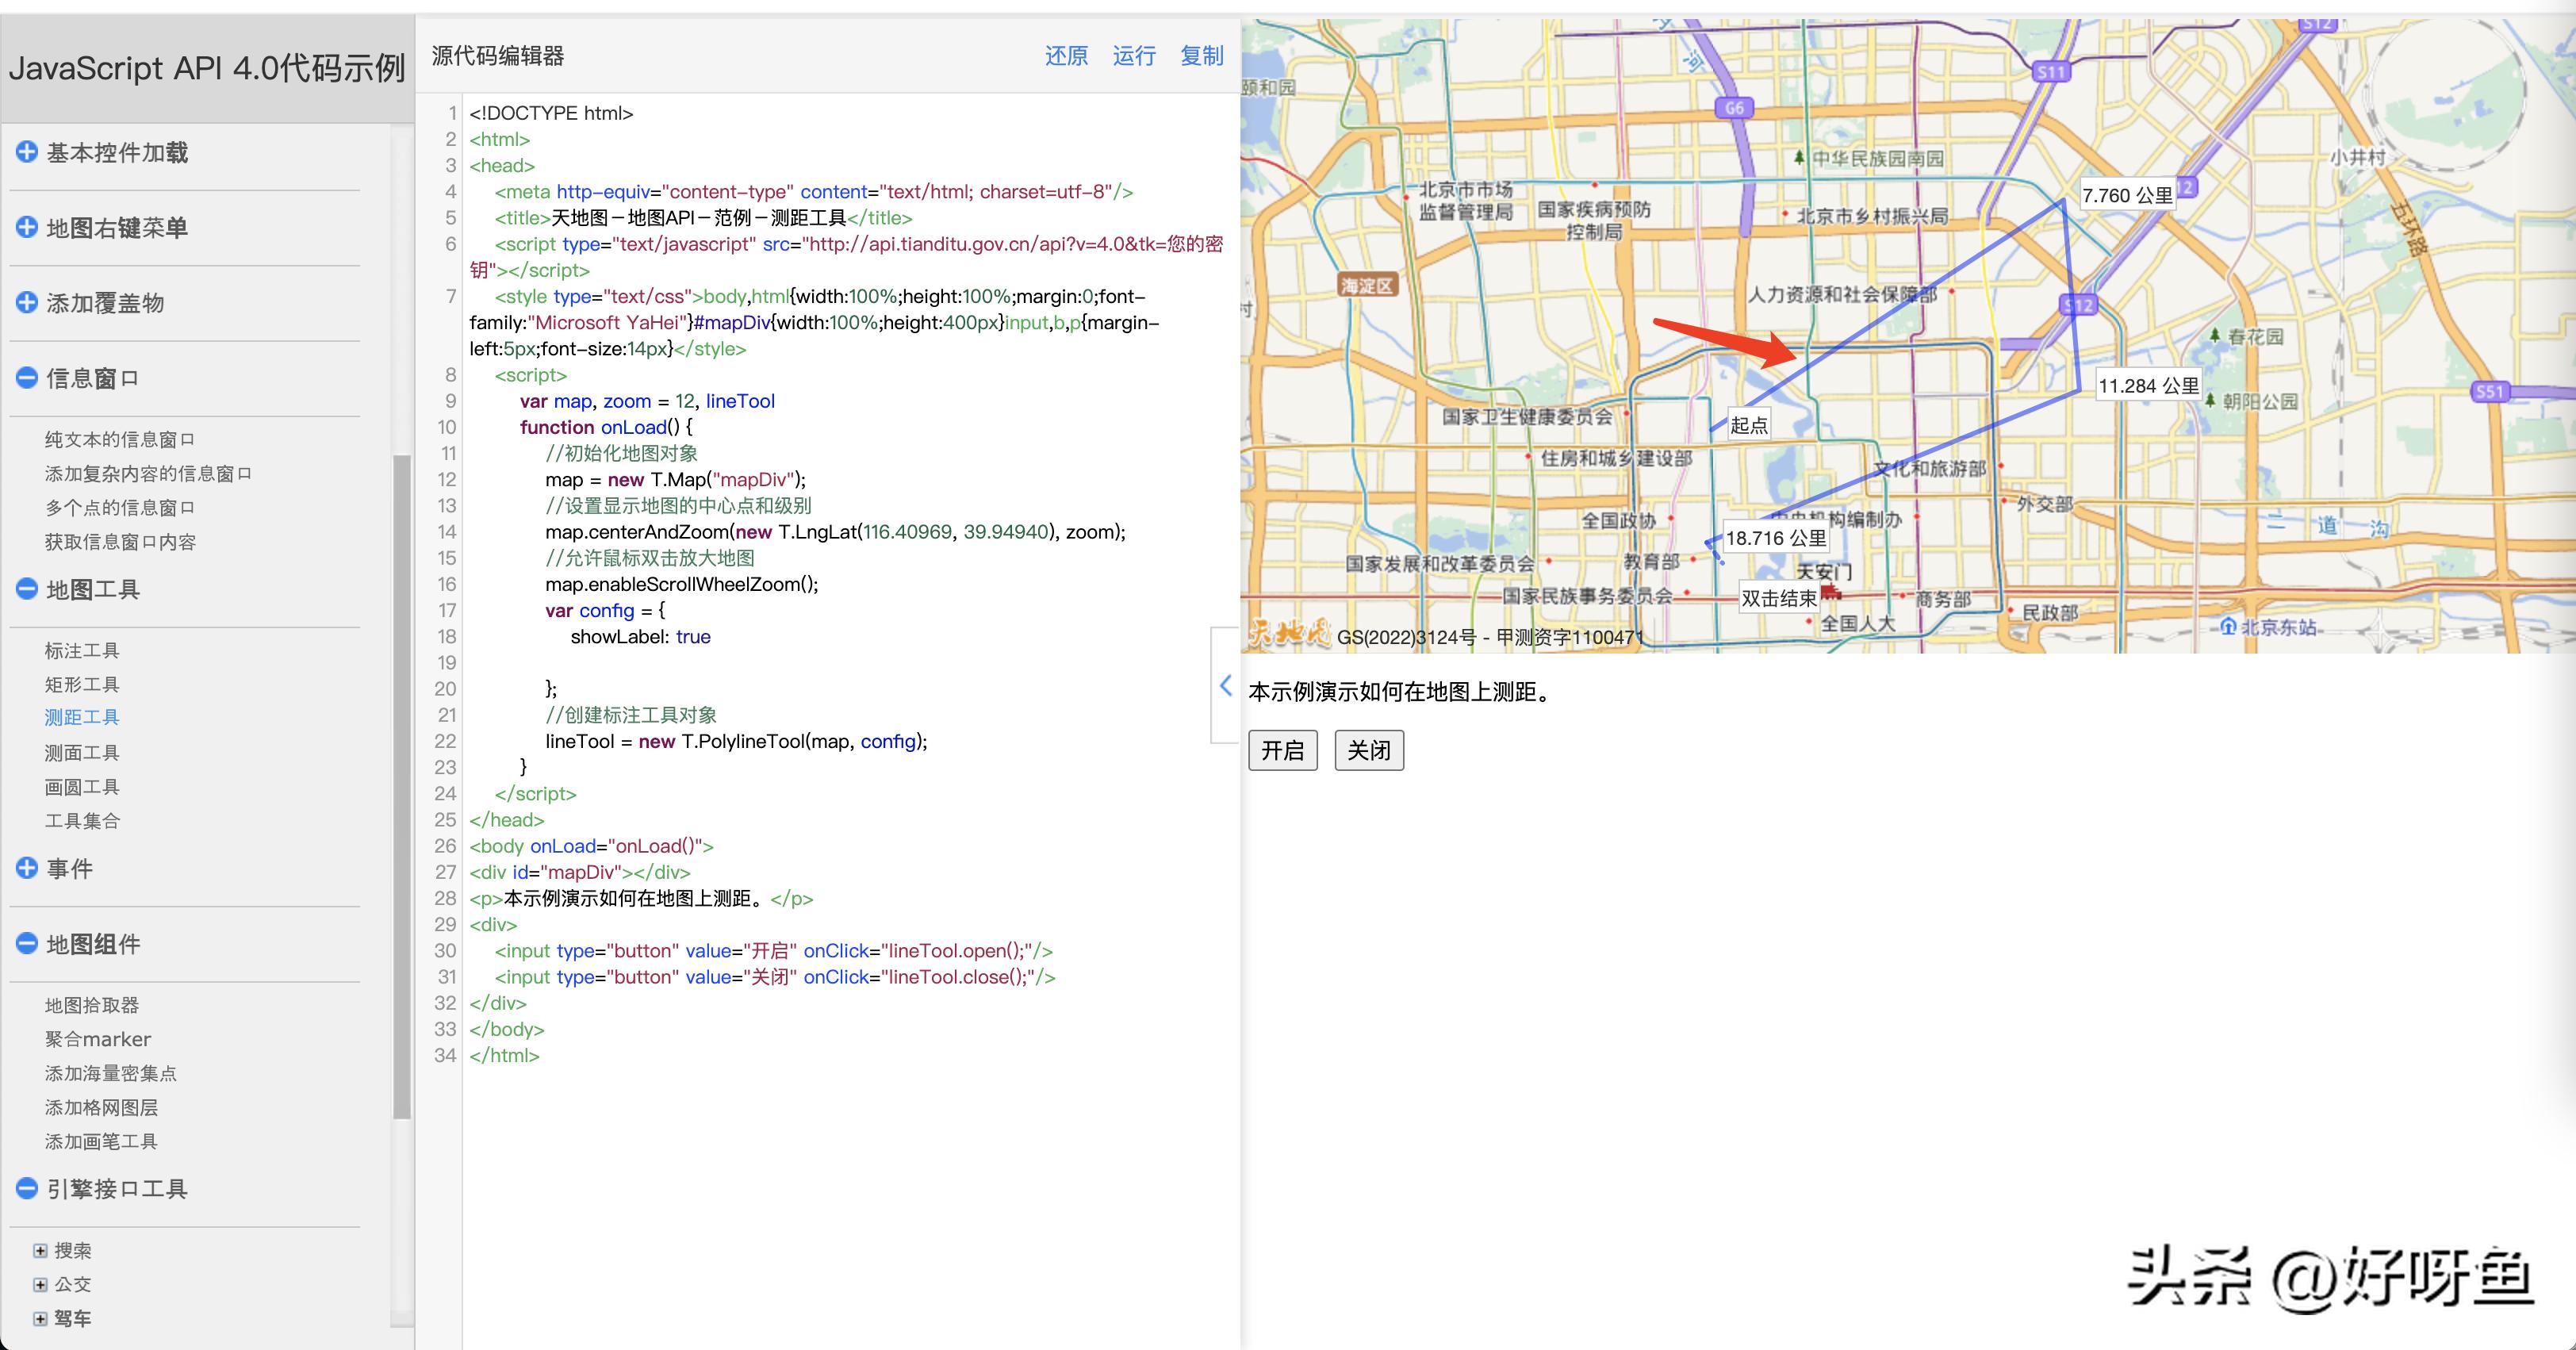Expand the 搜索 tree node
This screenshot has width=2576, height=1350.
click(40, 1250)
